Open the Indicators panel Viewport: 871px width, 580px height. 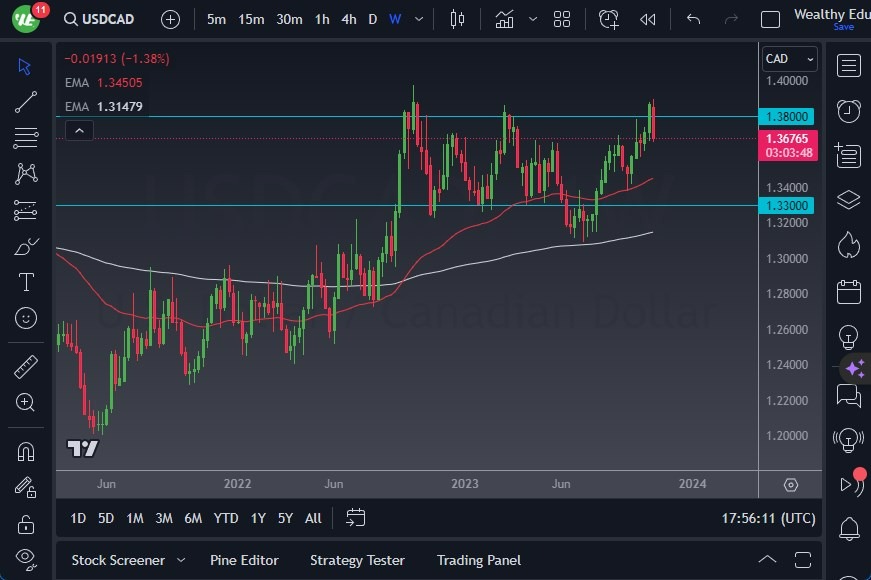pyautogui.click(x=503, y=18)
